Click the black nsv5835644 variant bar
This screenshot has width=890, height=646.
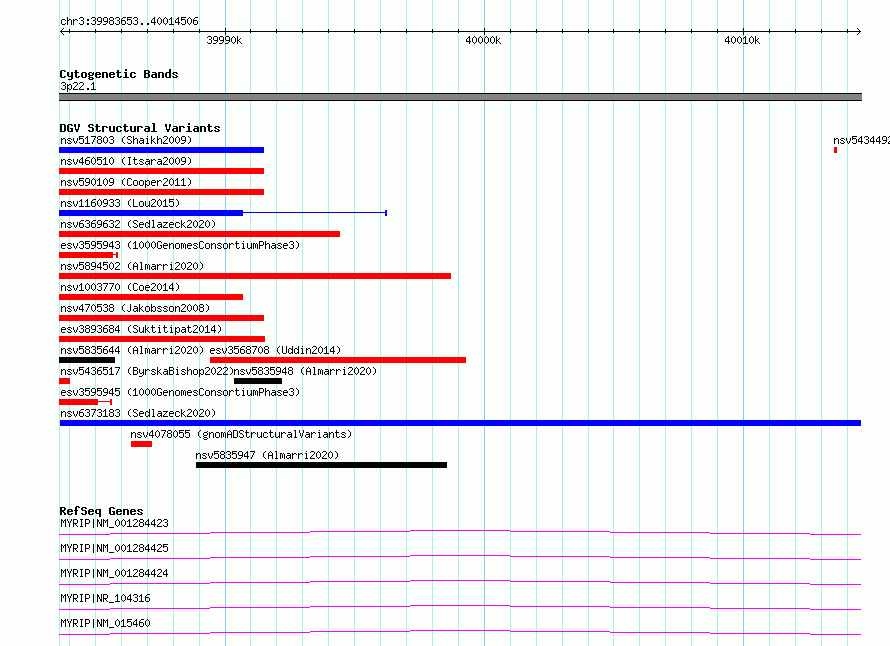(x=87, y=360)
